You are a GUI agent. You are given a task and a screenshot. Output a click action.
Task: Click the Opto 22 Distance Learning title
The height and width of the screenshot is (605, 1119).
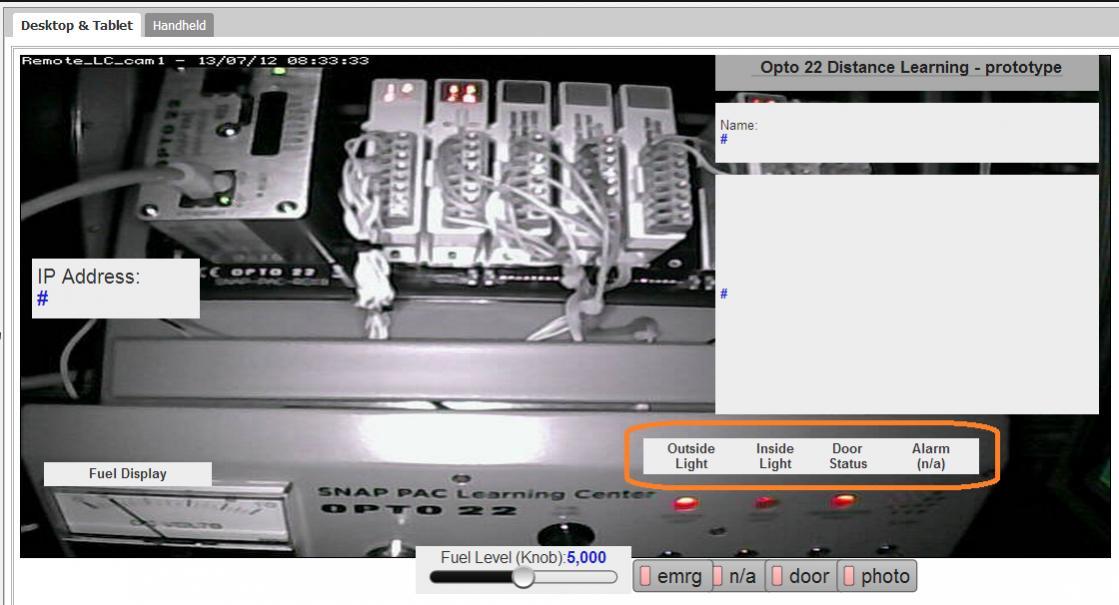click(x=910, y=67)
